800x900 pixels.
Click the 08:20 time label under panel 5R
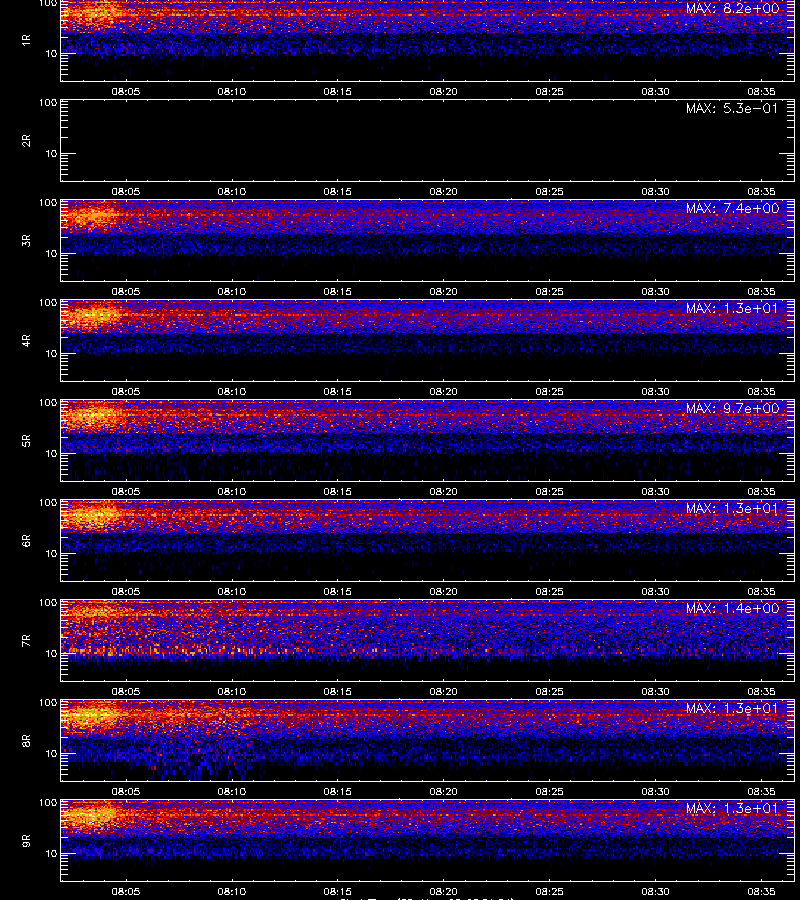pyautogui.click(x=444, y=491)
